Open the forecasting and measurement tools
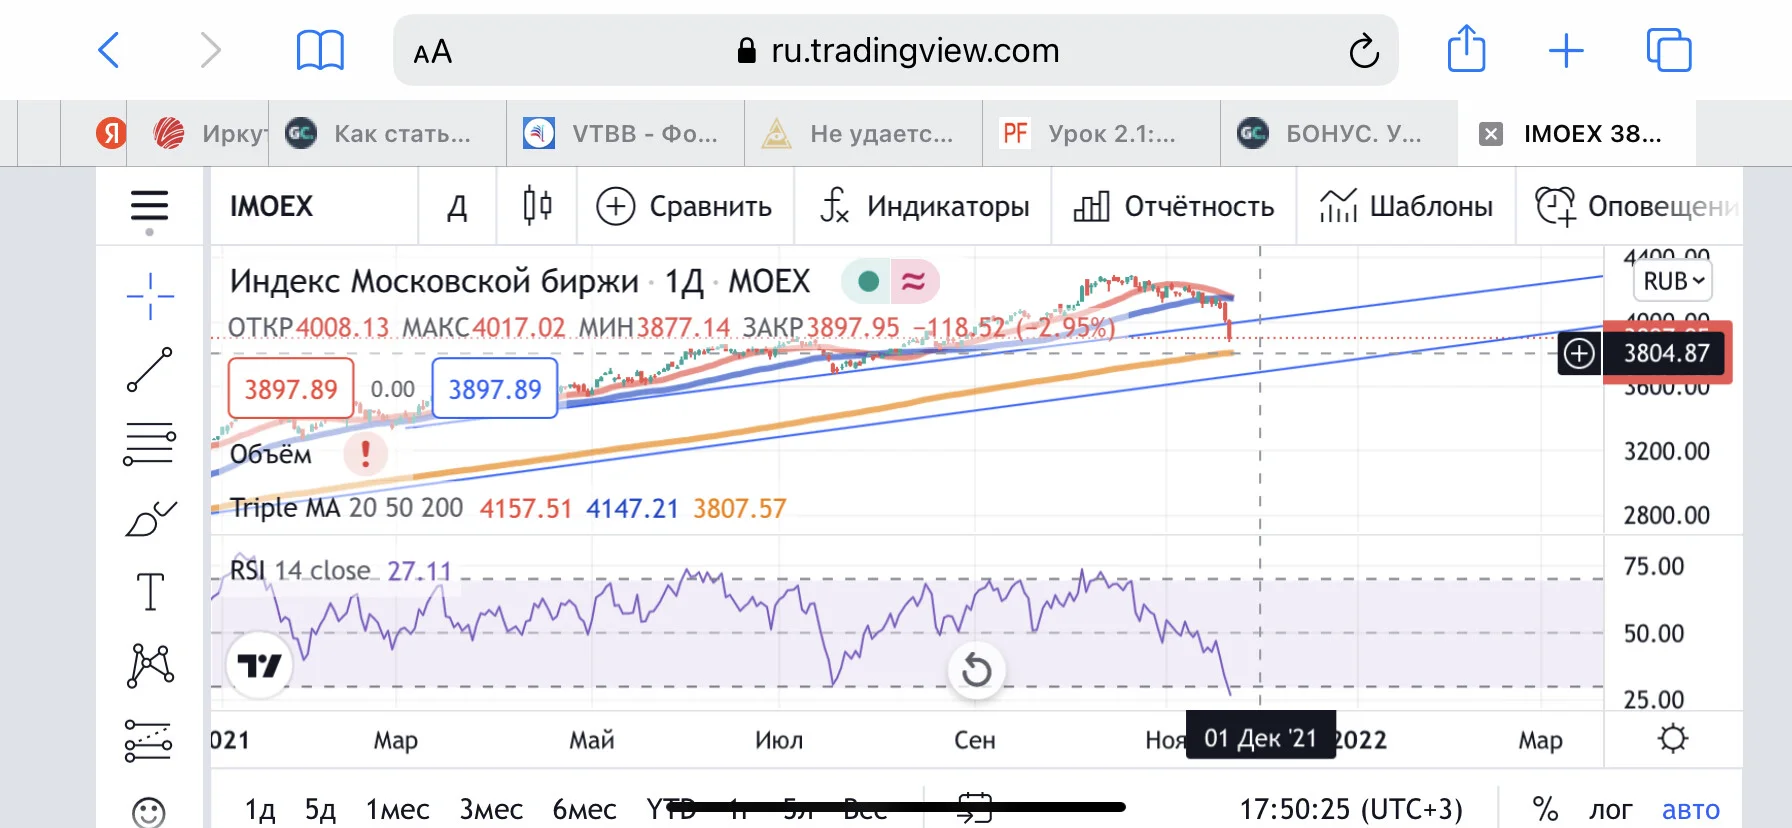Image resolution: width=1792 pixels, height=828 pixels. (148, 741)
